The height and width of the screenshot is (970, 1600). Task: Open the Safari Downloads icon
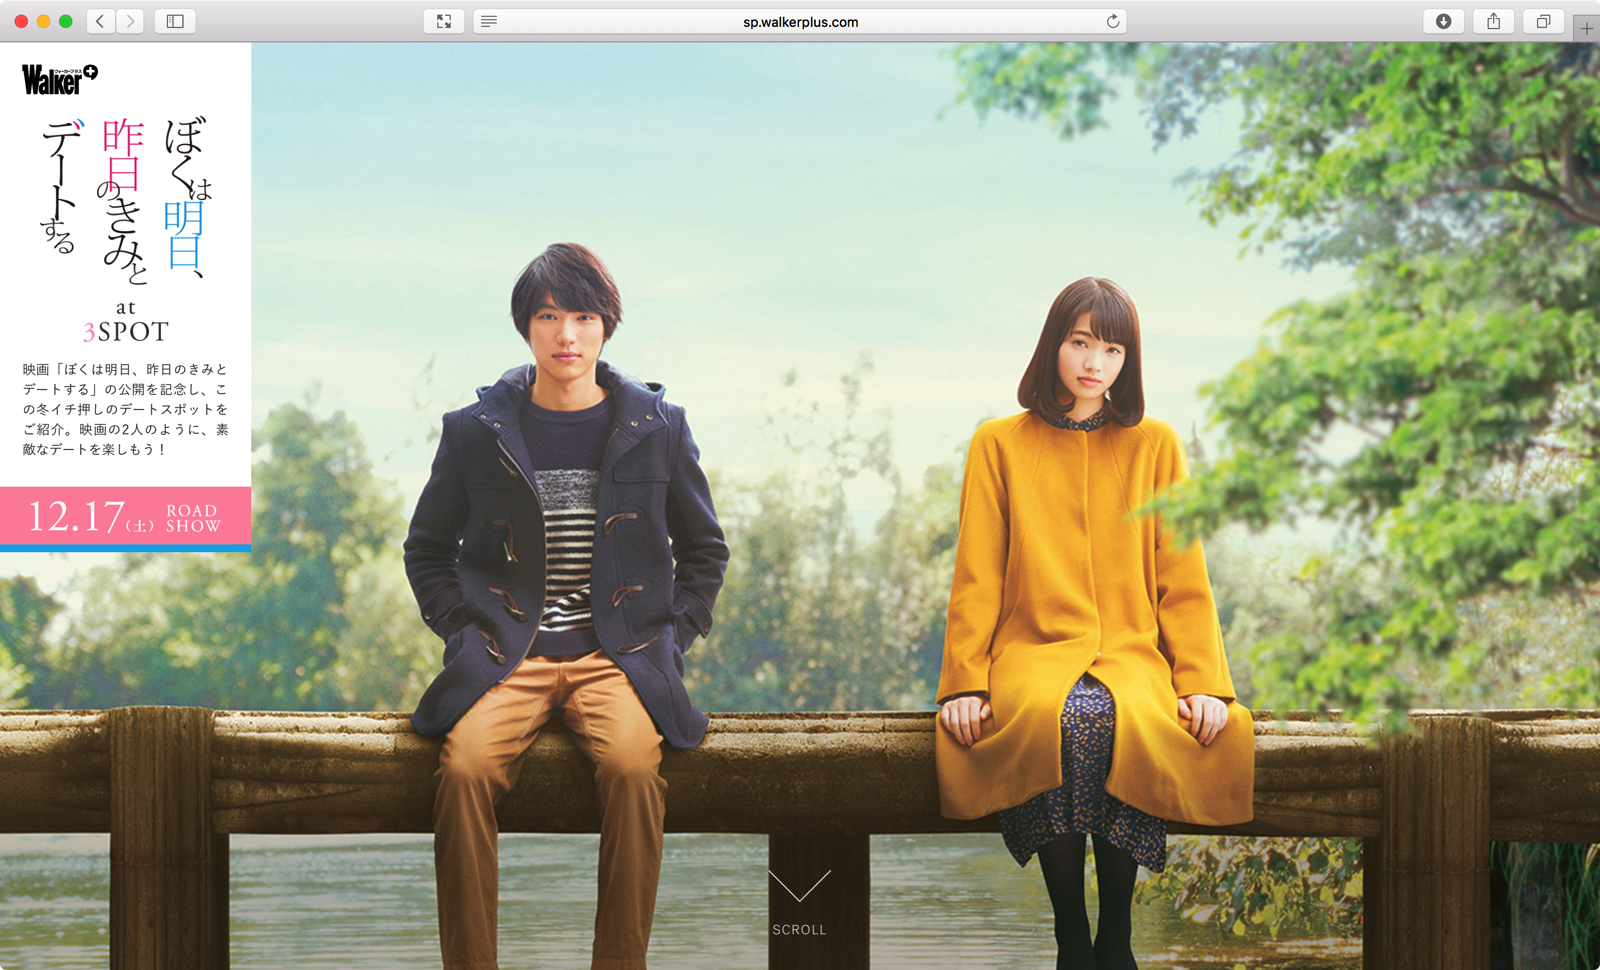[x=1443, y=20]
